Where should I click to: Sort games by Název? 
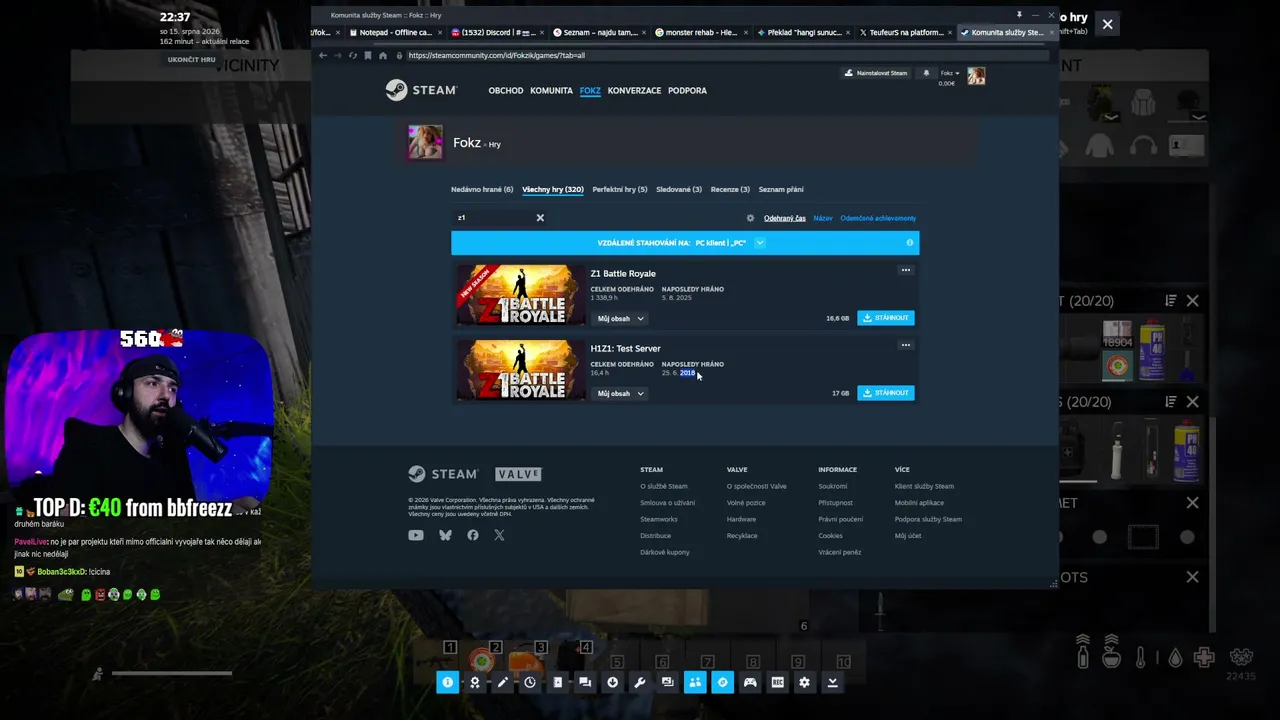click(x=823, y=218)
